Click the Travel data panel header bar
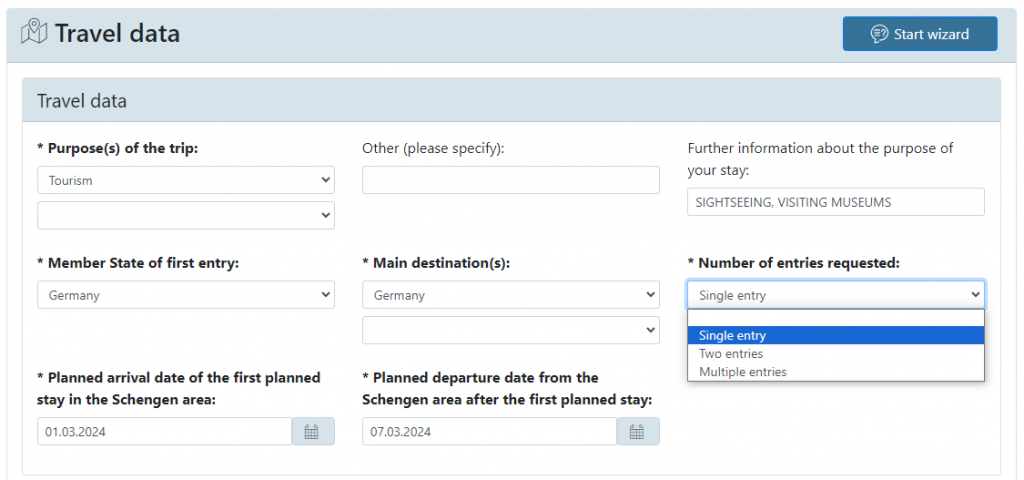The height and width of the screenshot is (480, 1024). (x=510, y=101)
